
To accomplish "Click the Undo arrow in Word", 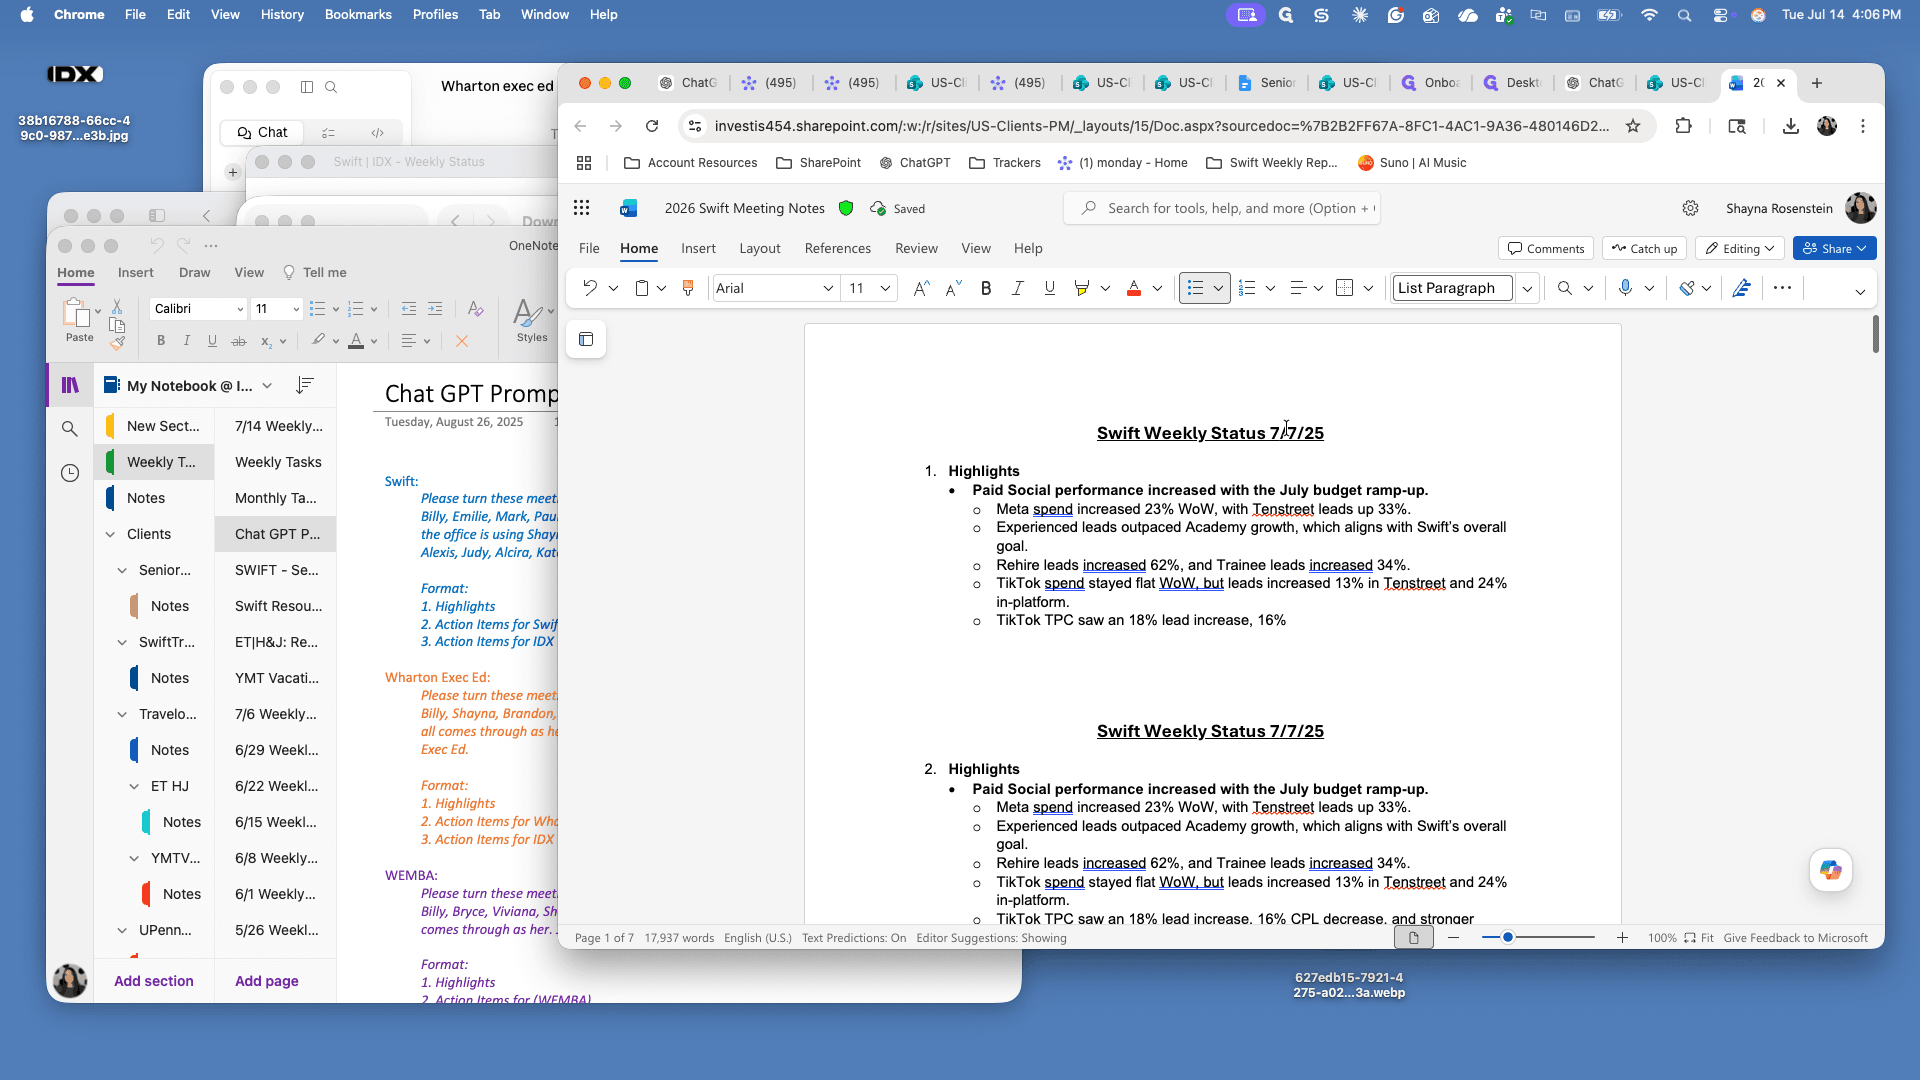I will (590, 288).
